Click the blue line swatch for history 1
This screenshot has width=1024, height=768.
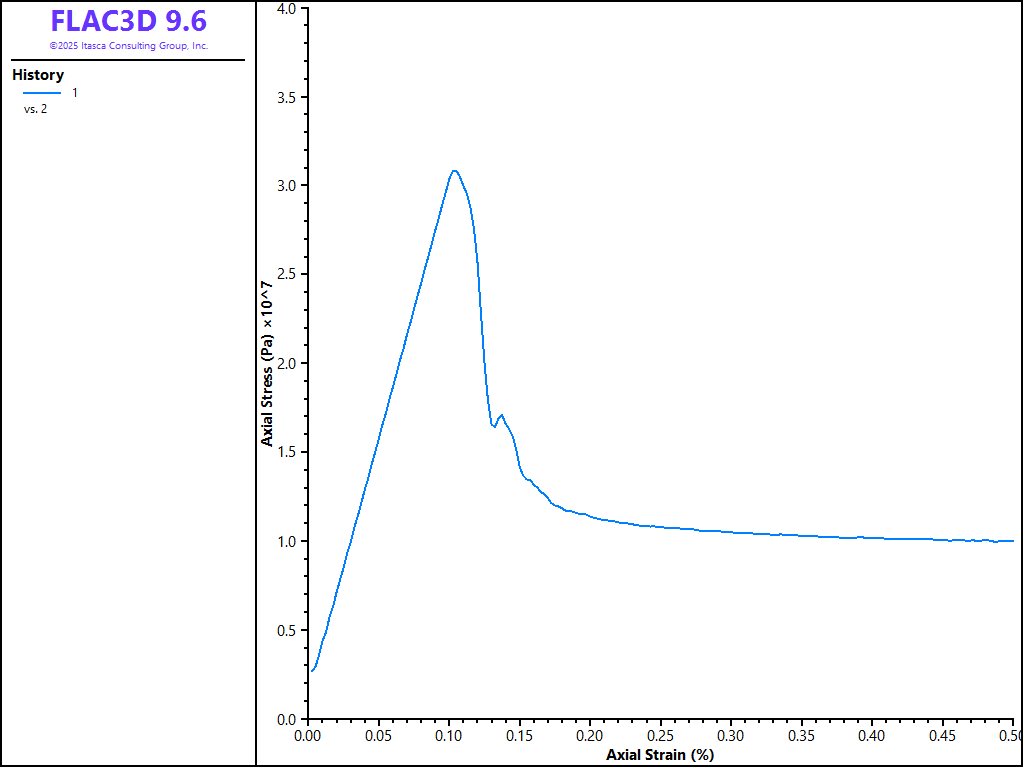(x=42, y=93)
